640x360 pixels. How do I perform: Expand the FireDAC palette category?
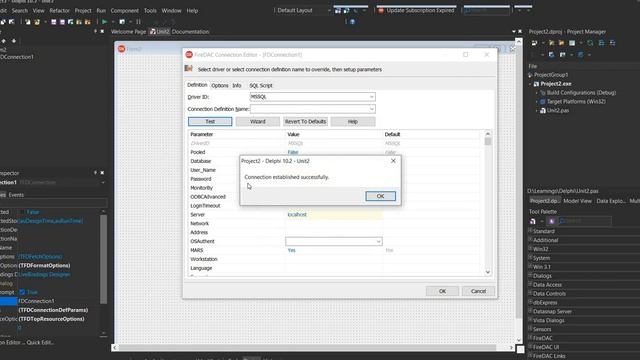click(x=530, y=338)
